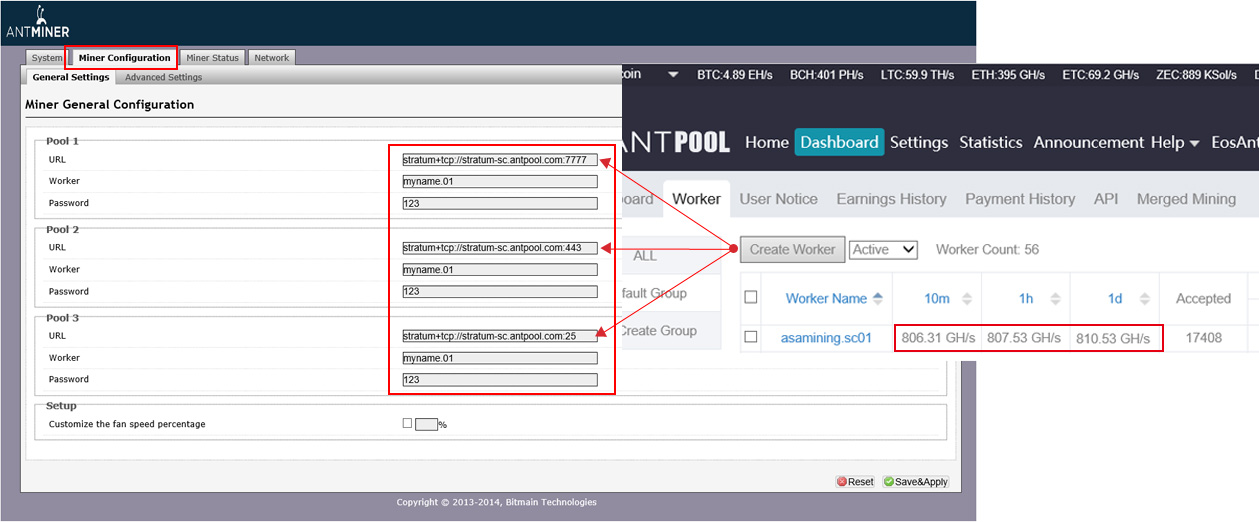Click the Accepted column header

(x=1203, y=298)
